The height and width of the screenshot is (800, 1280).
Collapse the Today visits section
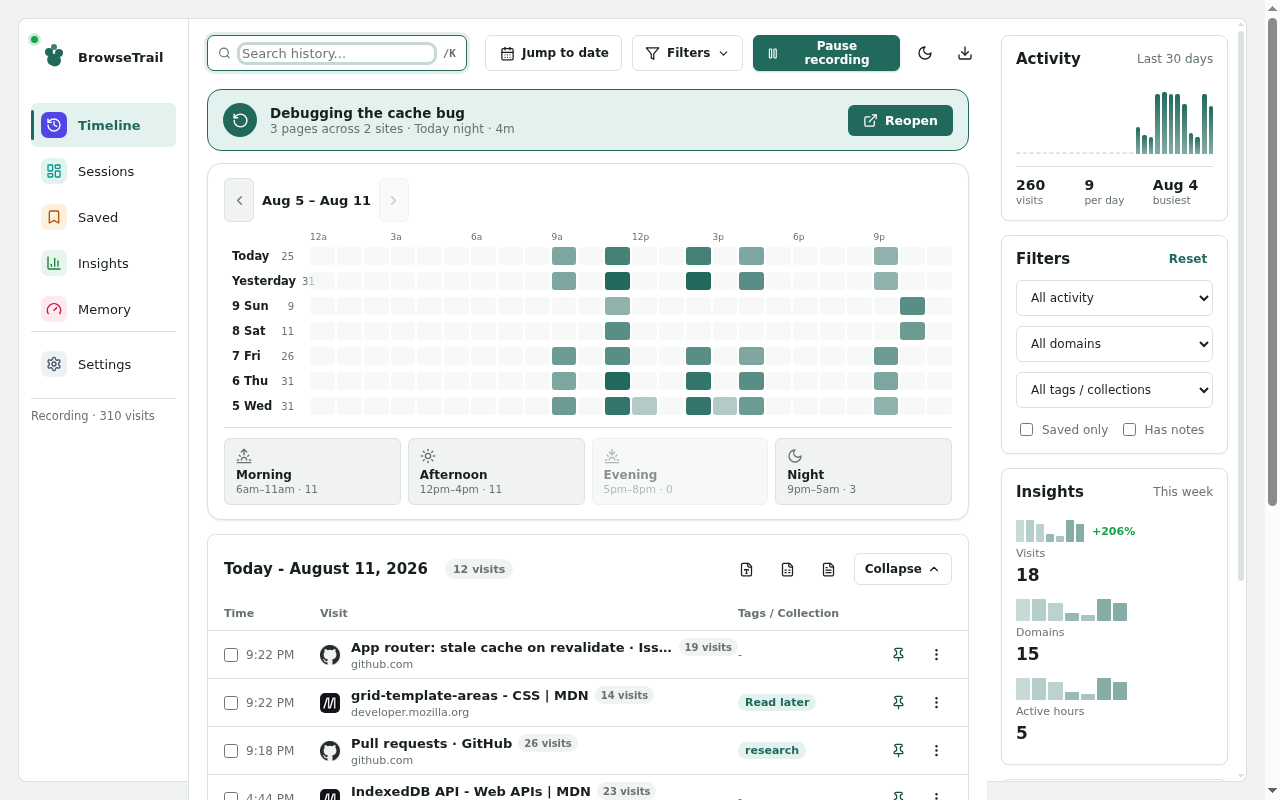pyautogui.click(x=902, y=569)
